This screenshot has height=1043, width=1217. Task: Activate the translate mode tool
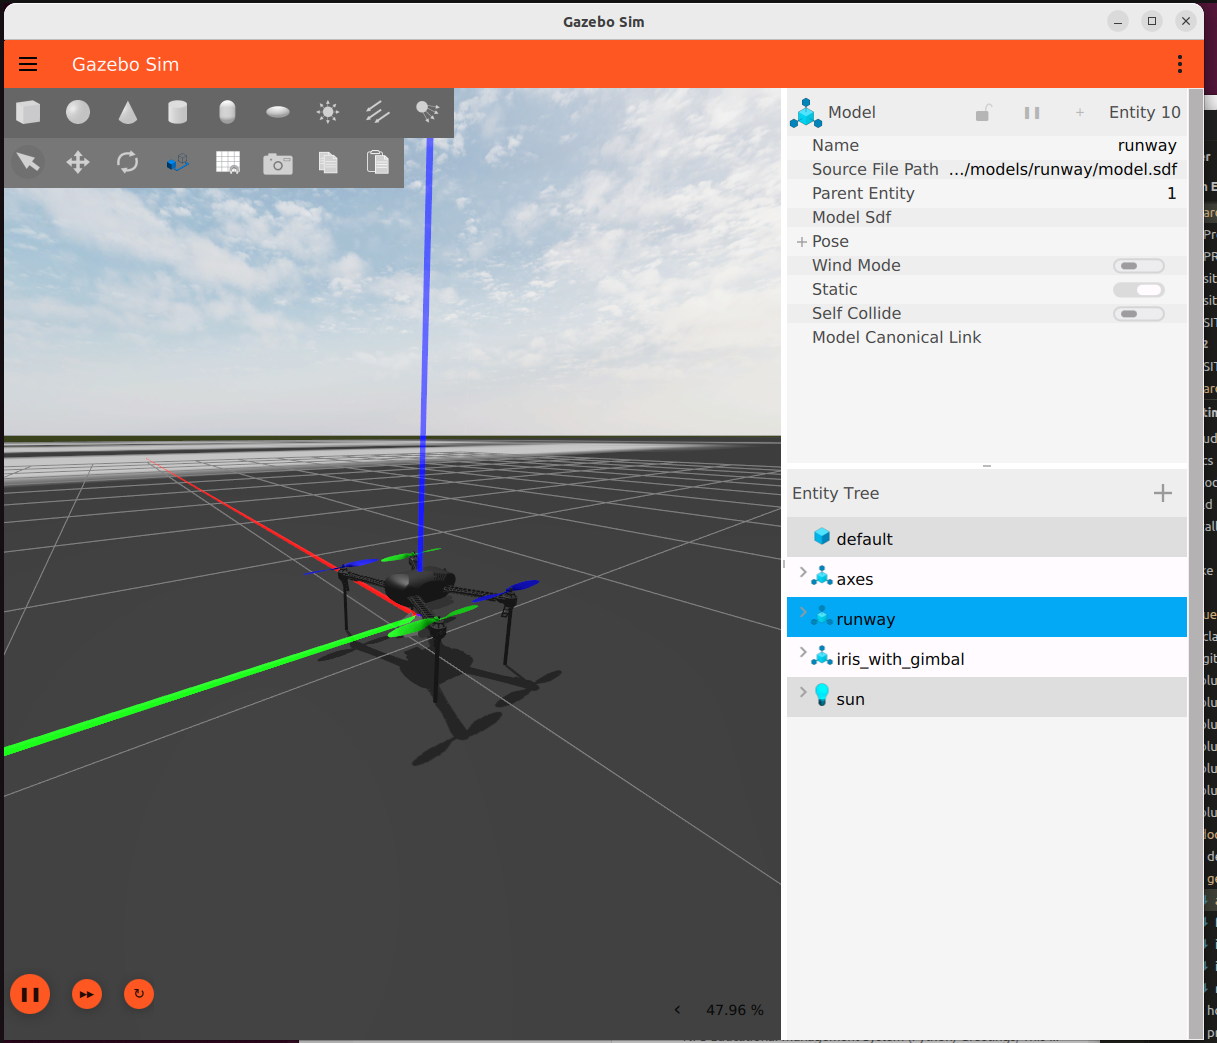78,162
